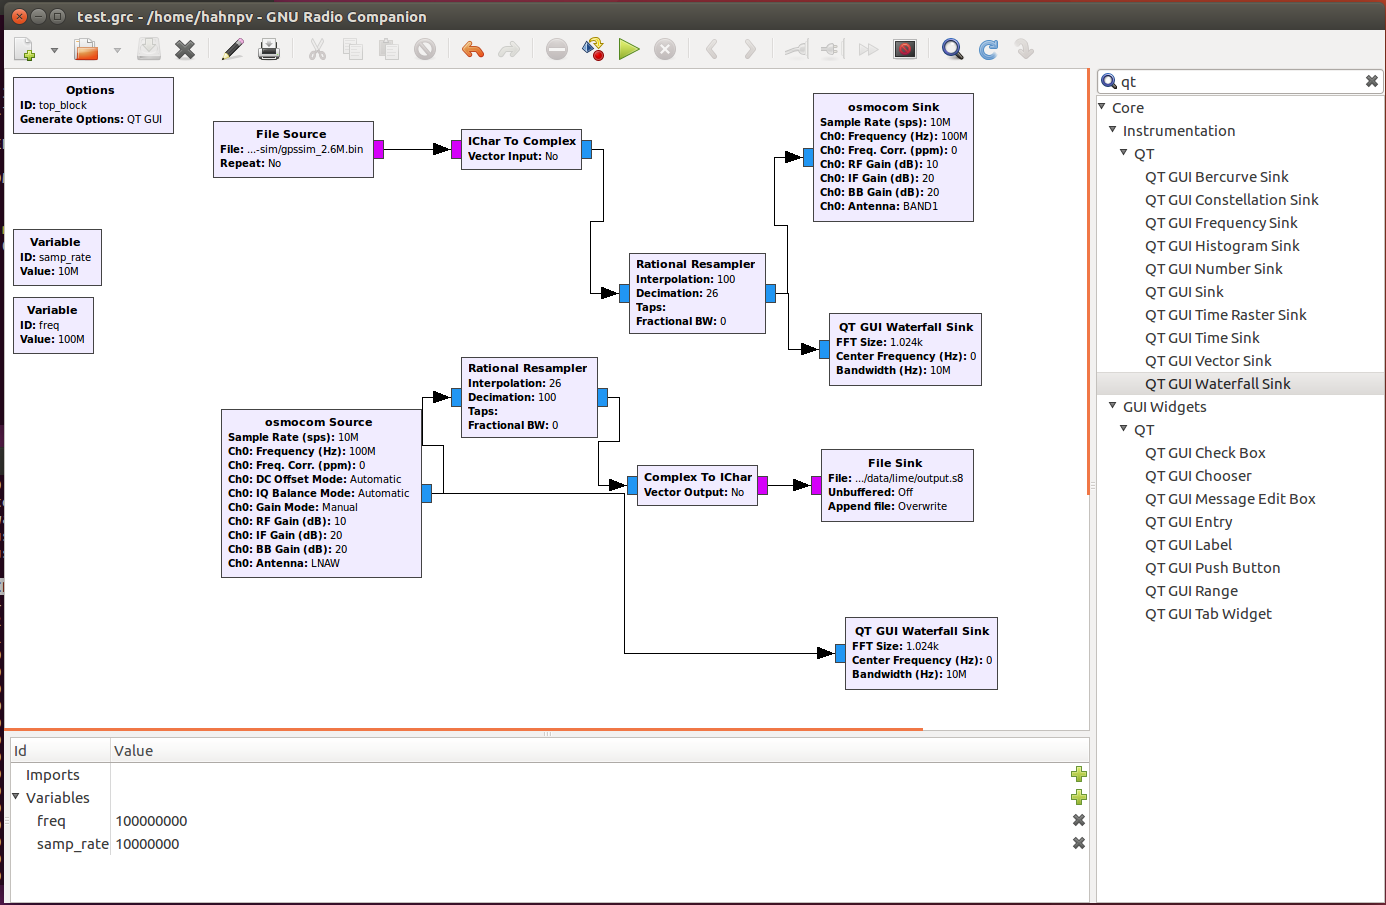
Task: Collapse the Variables row in the panel
Action: click(16, 797)
